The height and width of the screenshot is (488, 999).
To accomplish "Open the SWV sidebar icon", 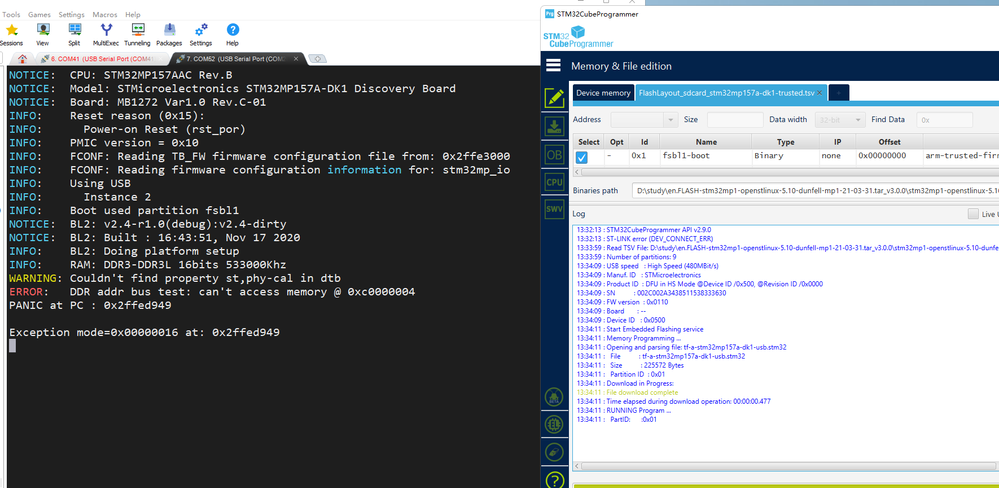I will pos(554,210).
